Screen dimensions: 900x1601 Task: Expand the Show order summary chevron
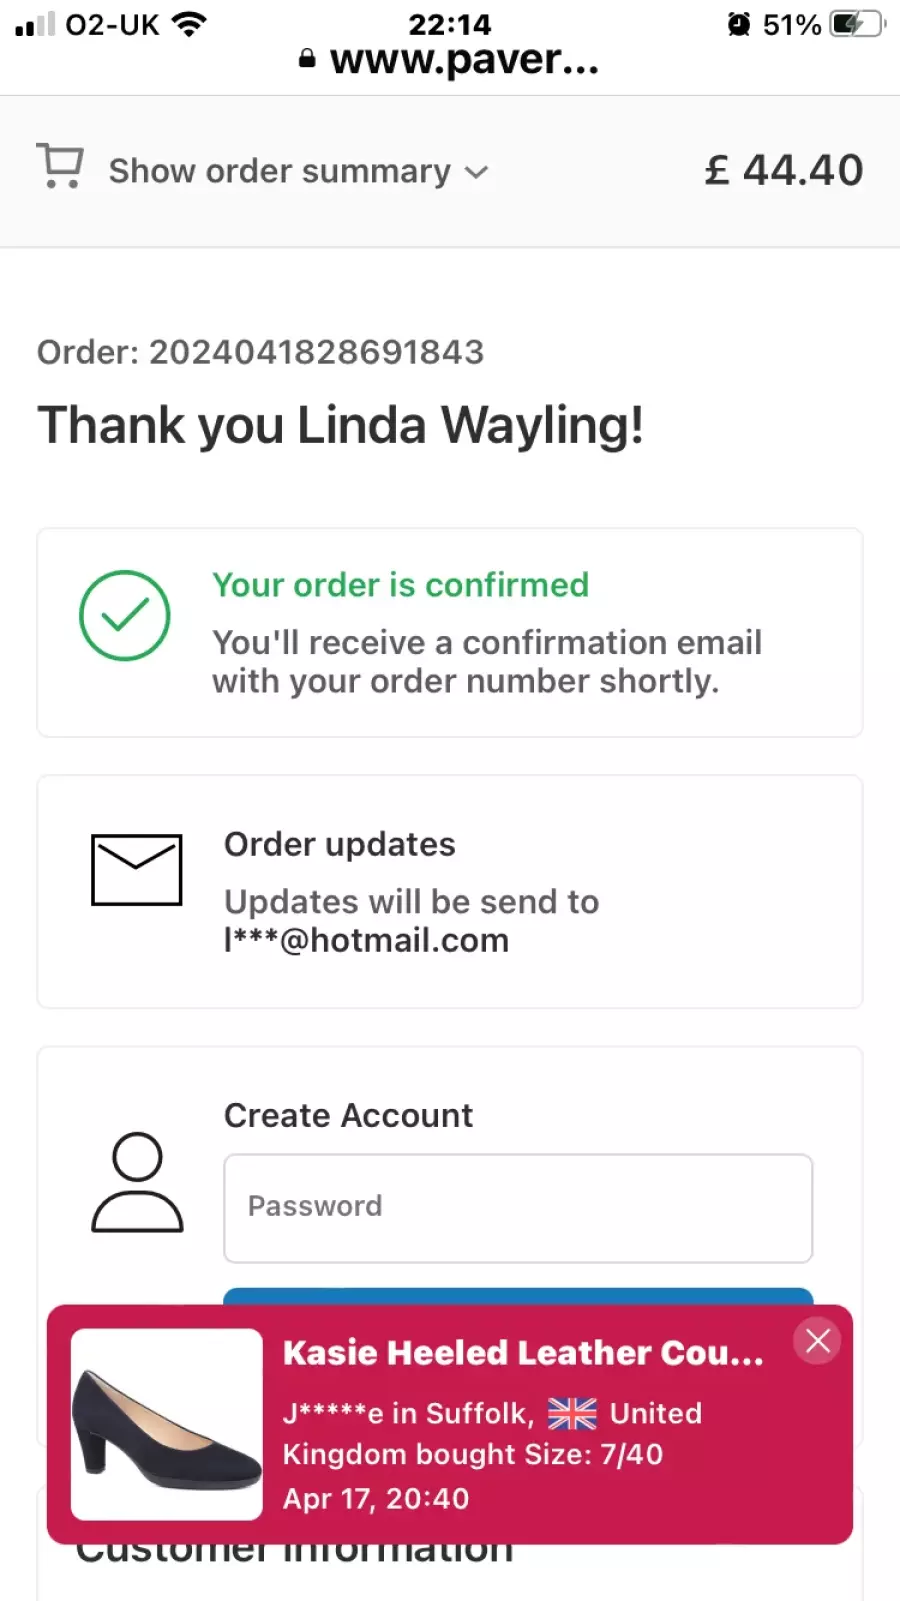pos(477,172)
